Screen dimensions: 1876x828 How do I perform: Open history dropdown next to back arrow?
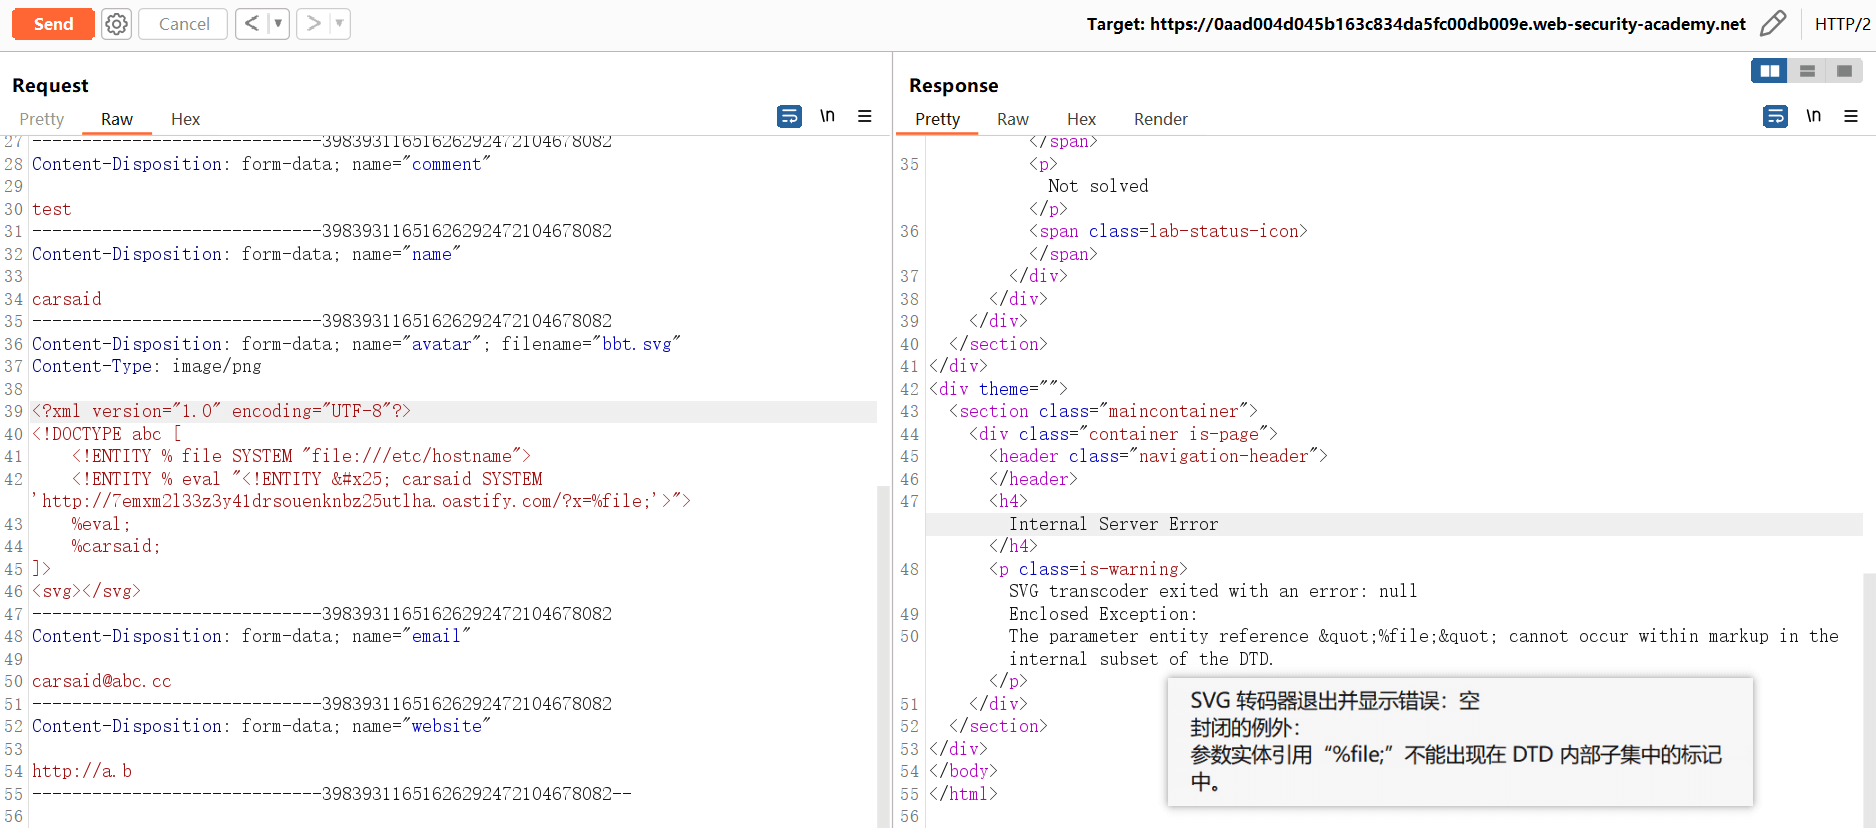coord(279,23)
